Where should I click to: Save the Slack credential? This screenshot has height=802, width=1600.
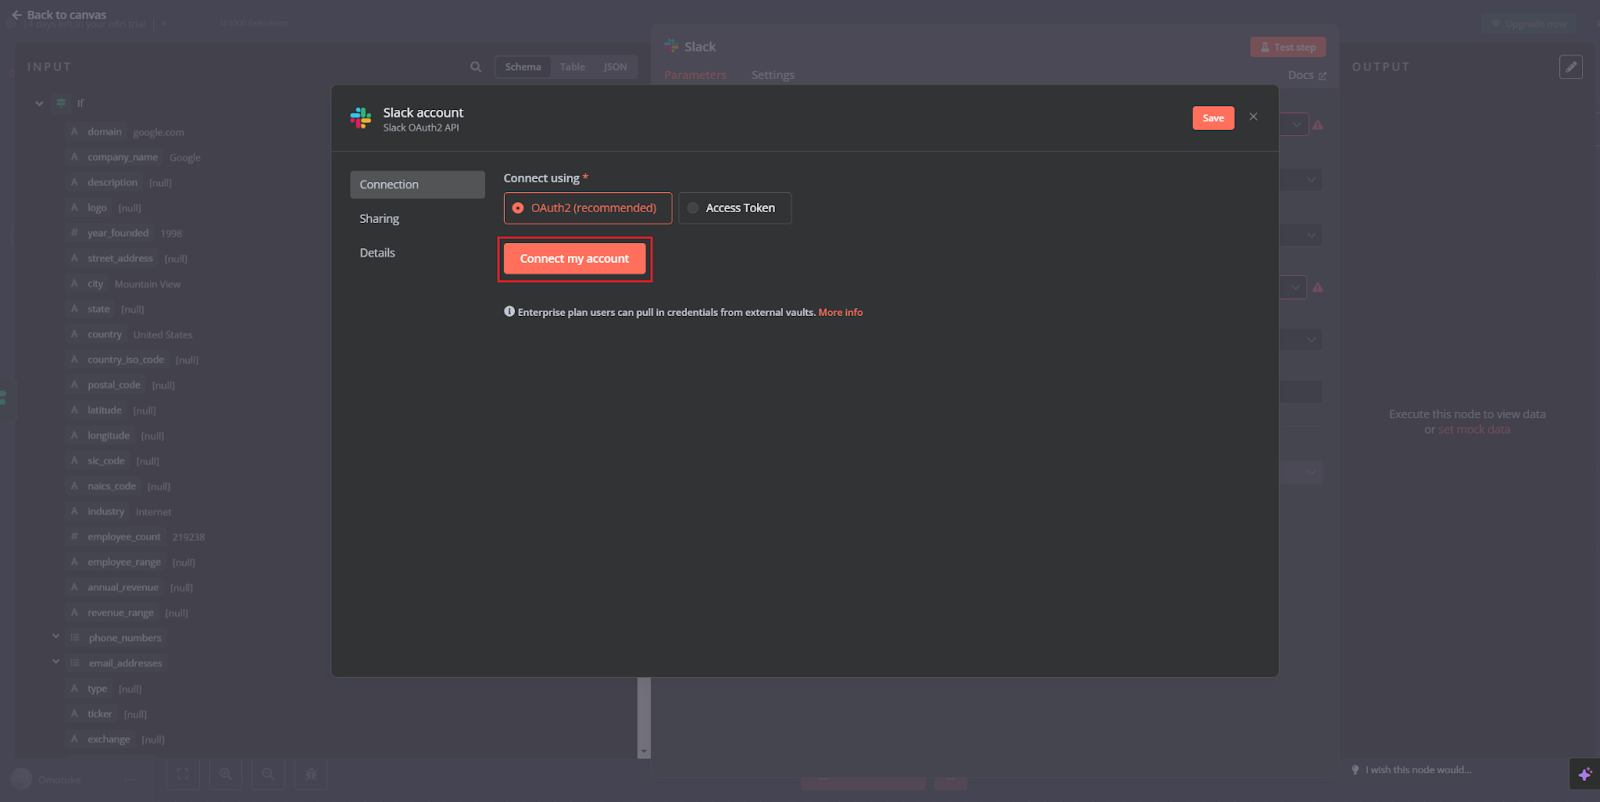click(x=1213, y=118)
